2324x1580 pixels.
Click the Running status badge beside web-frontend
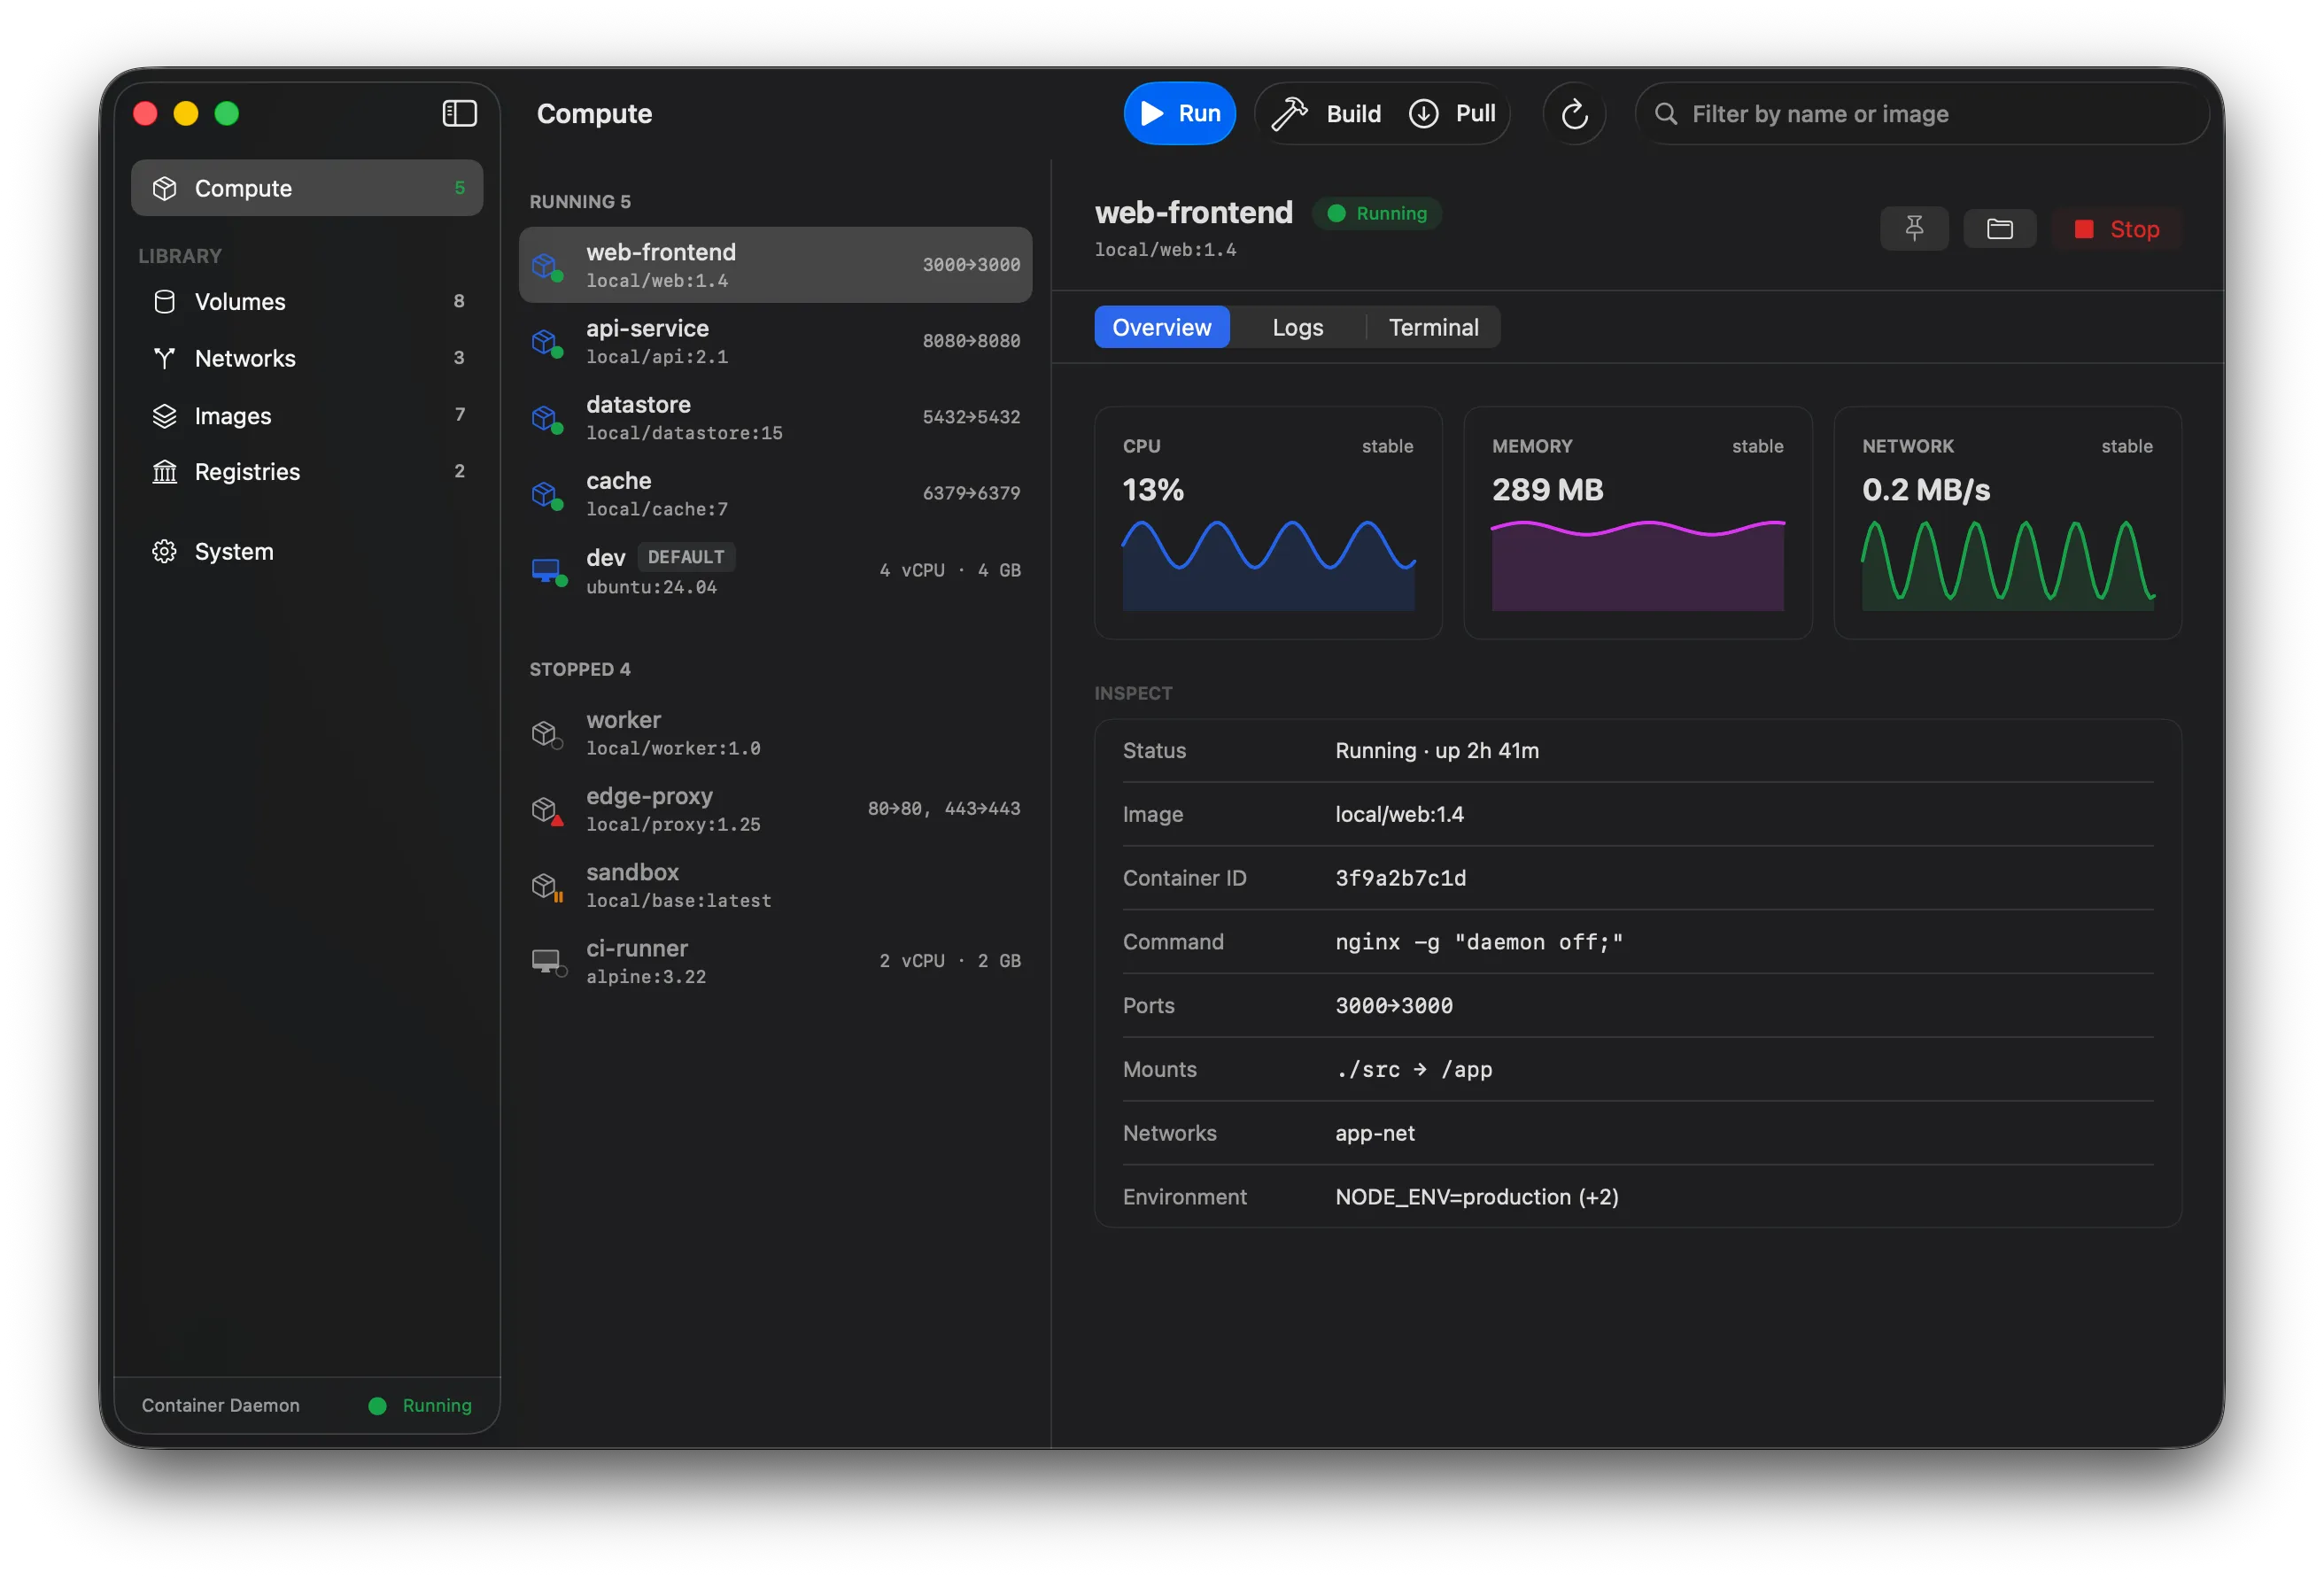click(x=1376, y=213)
